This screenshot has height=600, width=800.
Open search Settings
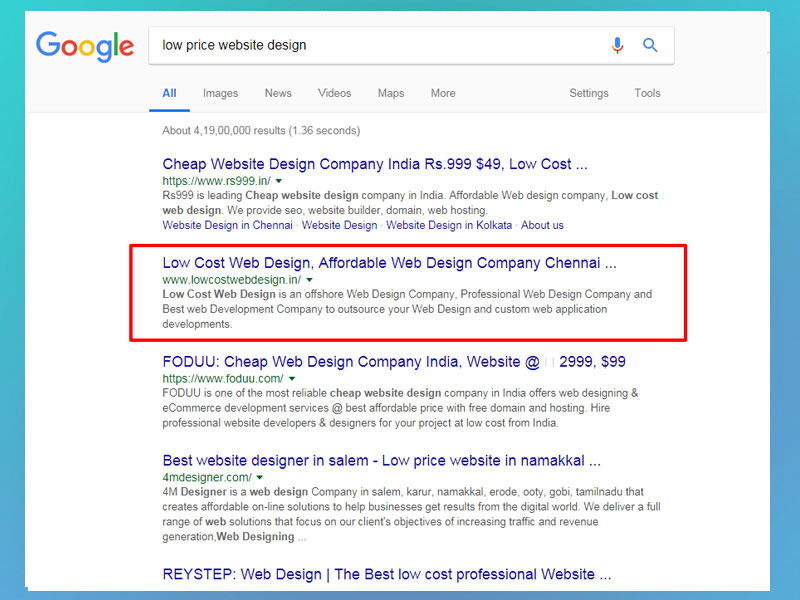(589, 93)
